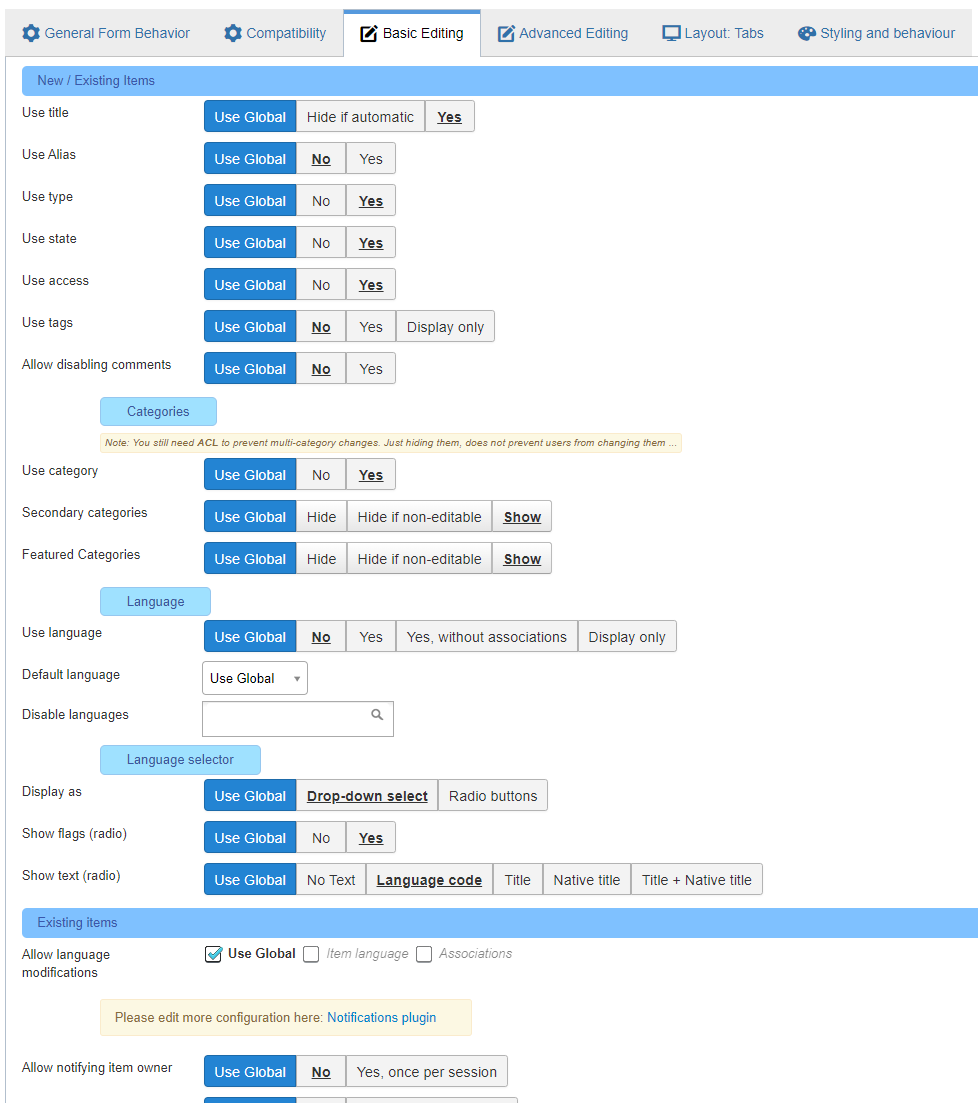Select the Basic Editing tab
This screenshot has height=1103, width=978.
point(412,33)
